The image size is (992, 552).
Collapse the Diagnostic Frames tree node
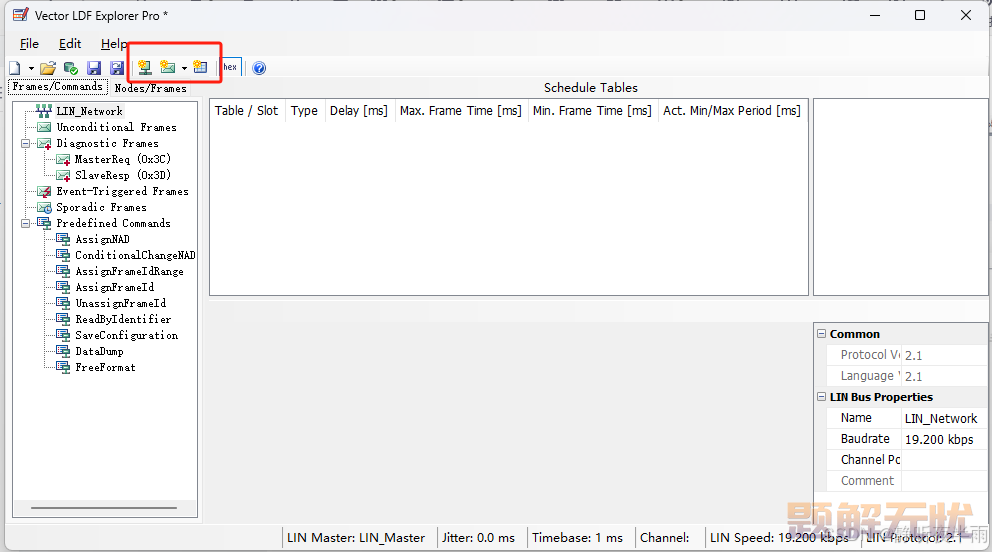pos(26,144)
